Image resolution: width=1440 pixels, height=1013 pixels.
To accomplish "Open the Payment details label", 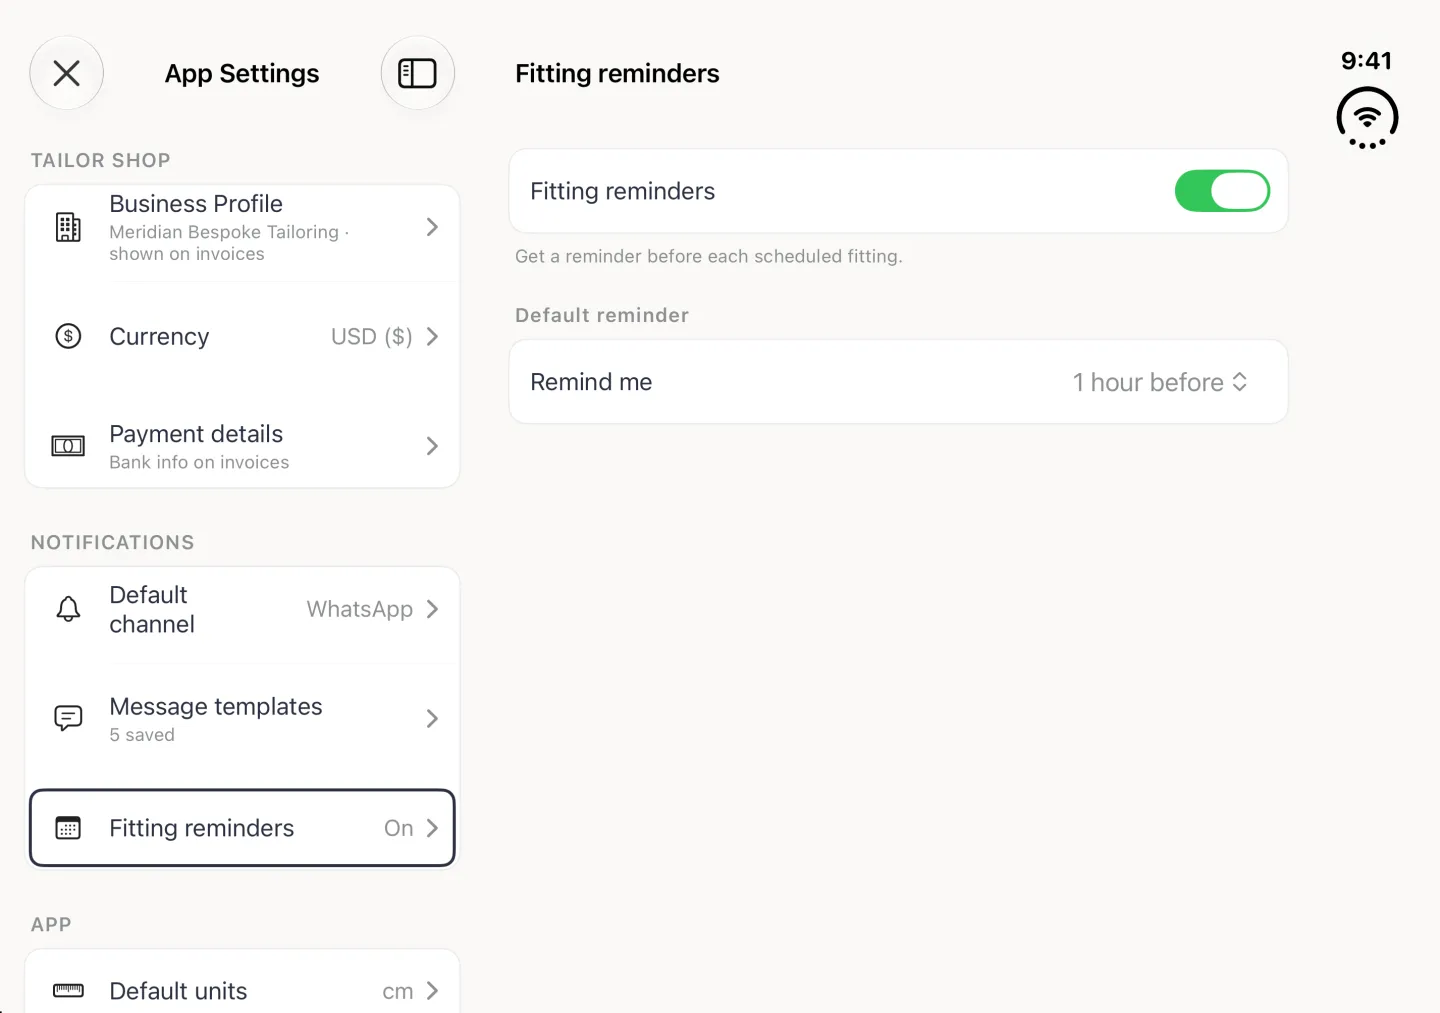I will click(196, 434).
